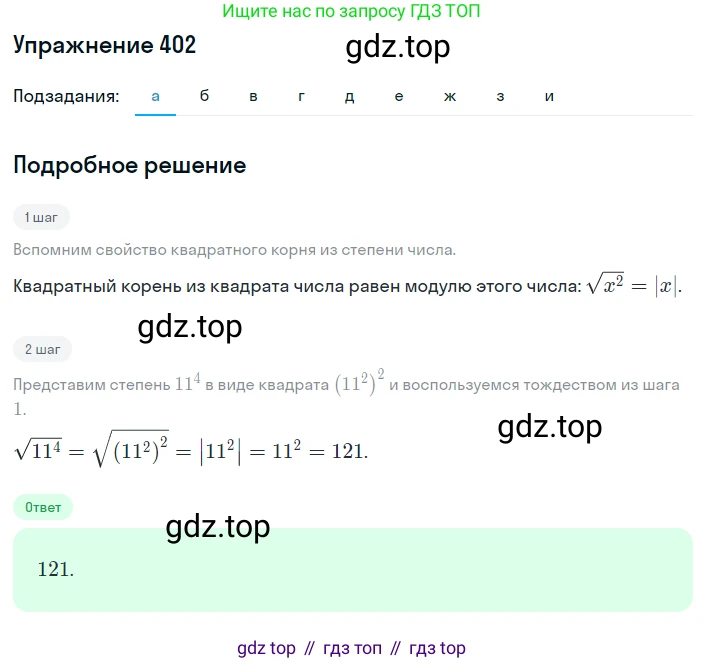This screenshot has height=663, width=705.
Task: Open subtask tab в
Action: [x=253, y=96]
